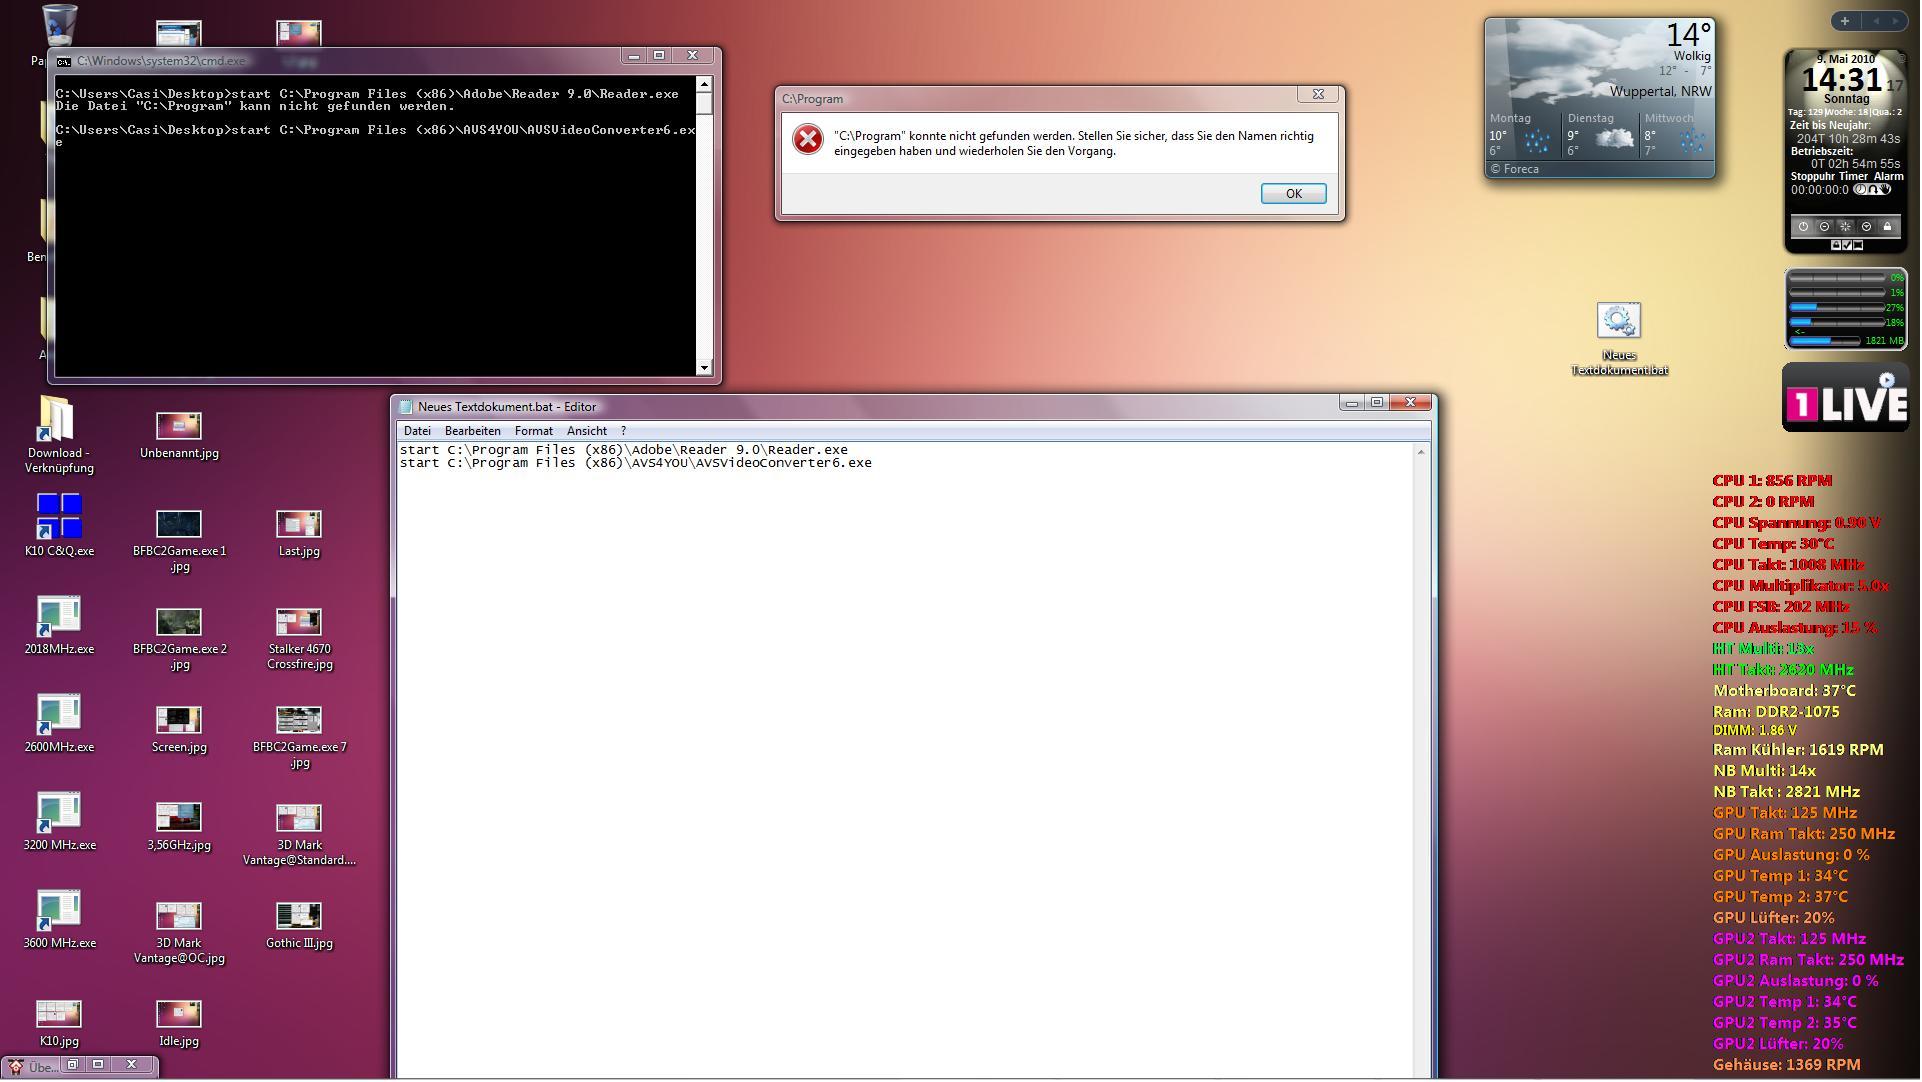Select the K10 C&Q.exe desktop icon
Viewport: 1922px width, 1082px height.
click(x=59, y=516)
